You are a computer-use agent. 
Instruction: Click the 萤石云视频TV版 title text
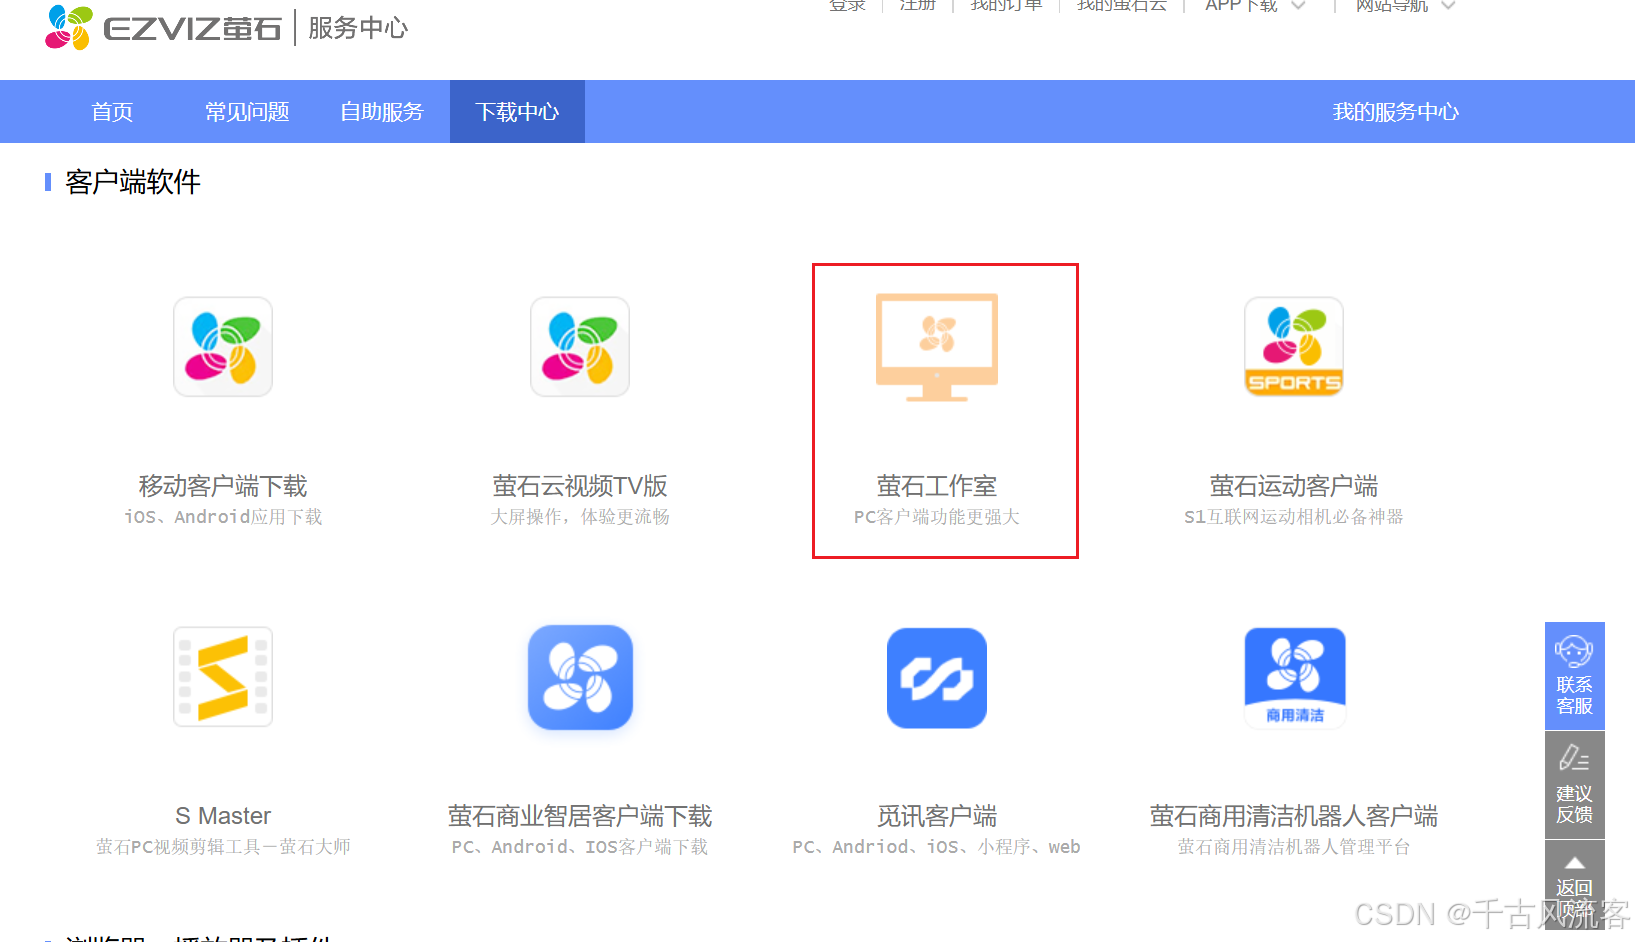point(580,486)
